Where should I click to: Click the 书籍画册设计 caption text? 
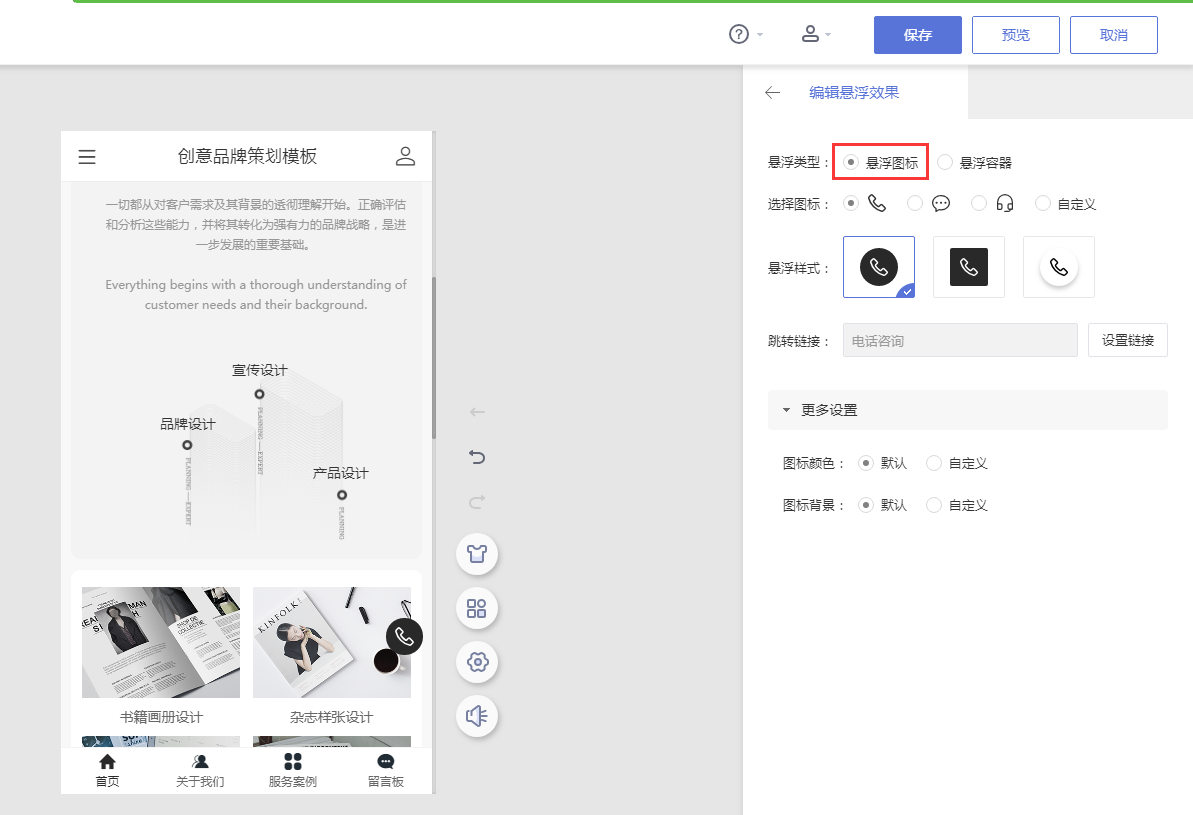click(161, 717)
